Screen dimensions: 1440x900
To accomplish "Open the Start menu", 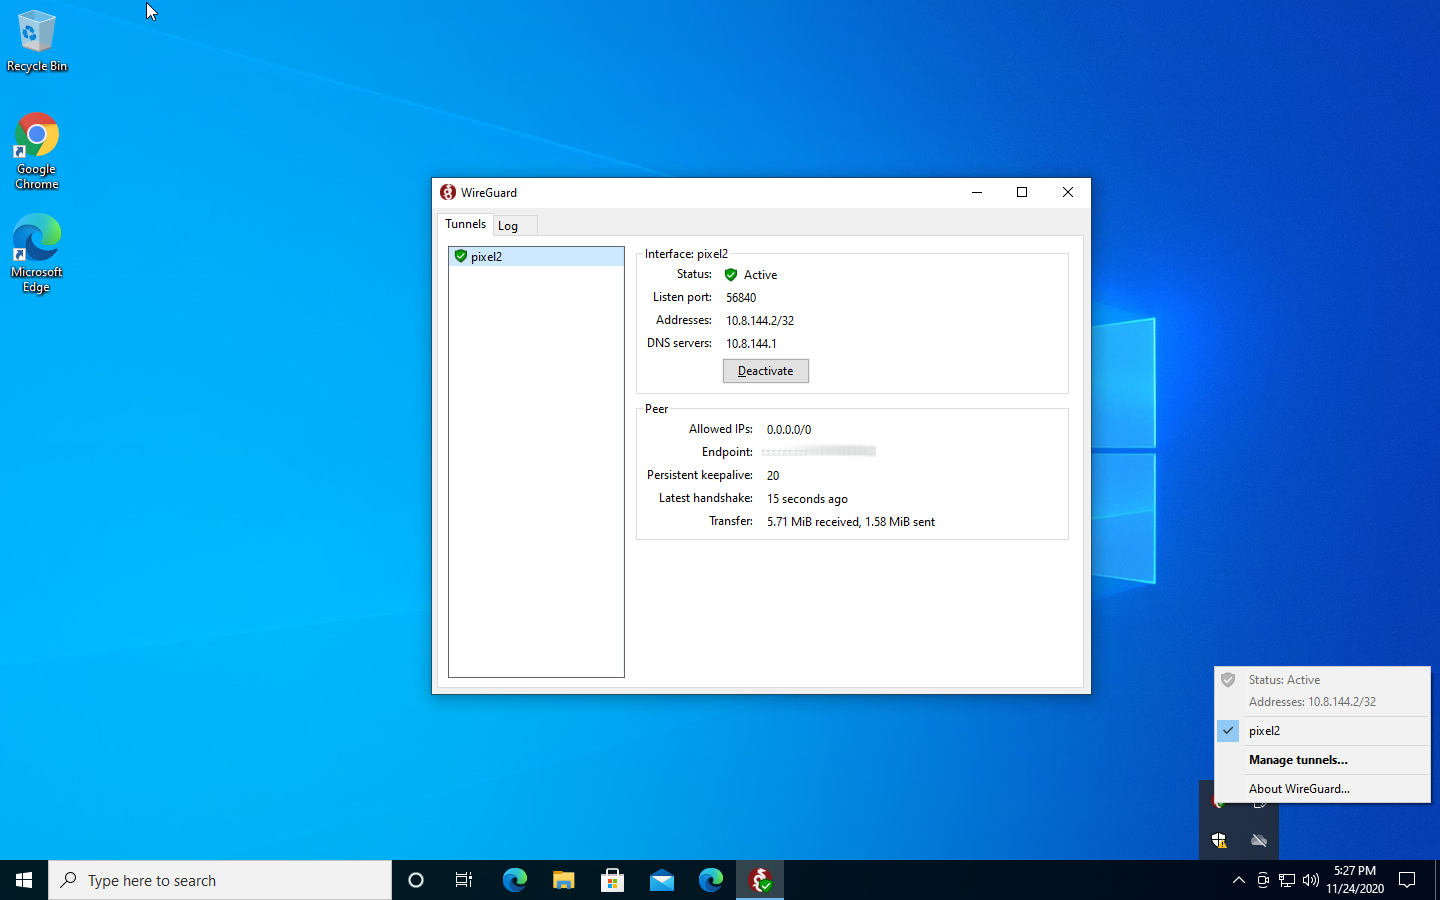I will coord(23,880).
